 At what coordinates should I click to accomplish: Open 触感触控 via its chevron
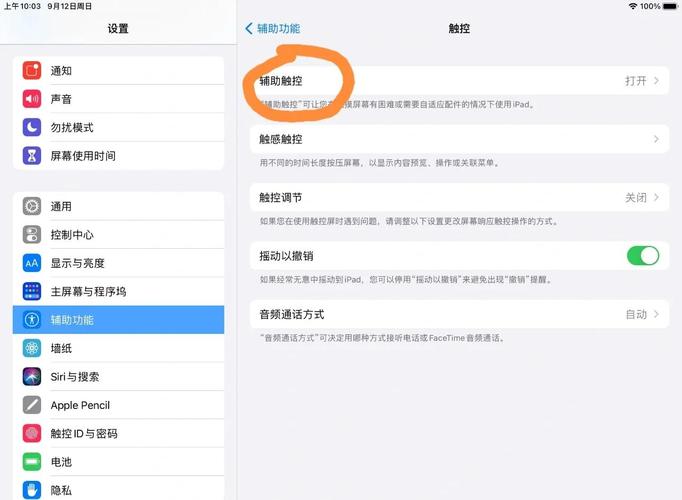pos(656,139)
